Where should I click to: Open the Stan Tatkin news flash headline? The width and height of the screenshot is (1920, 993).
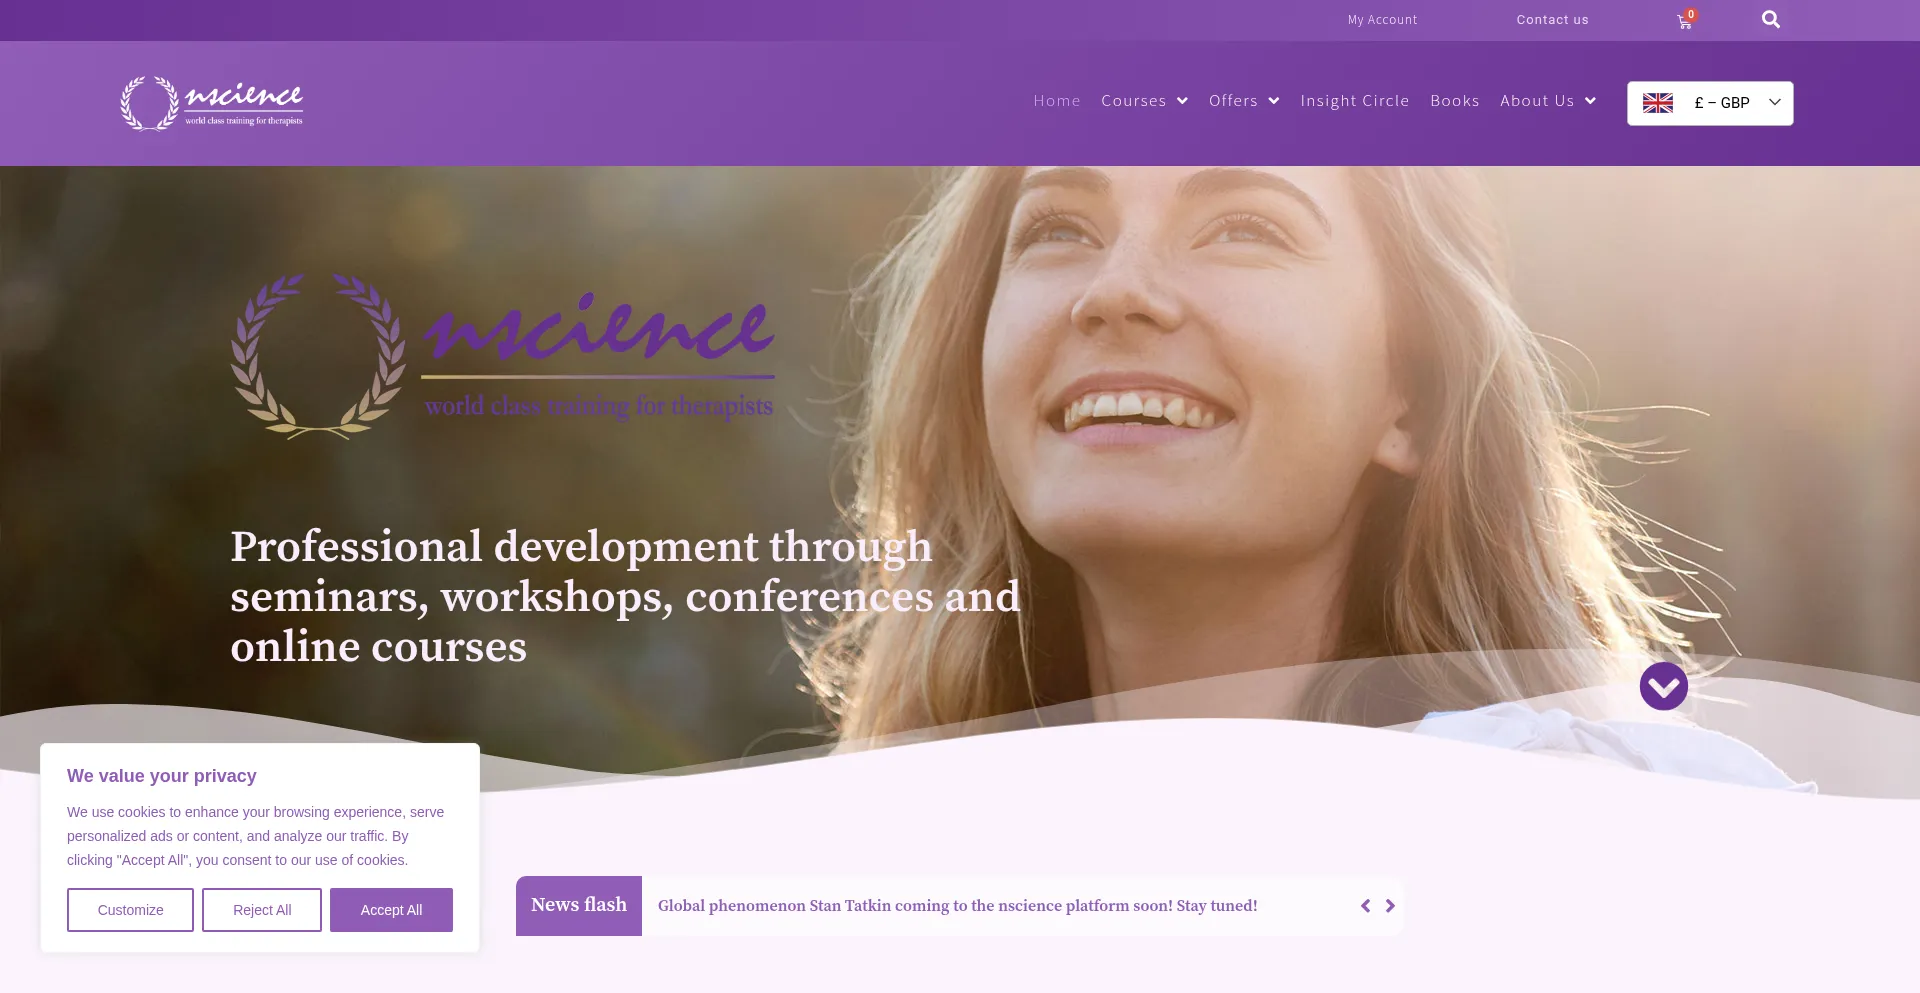pos(957,906)
